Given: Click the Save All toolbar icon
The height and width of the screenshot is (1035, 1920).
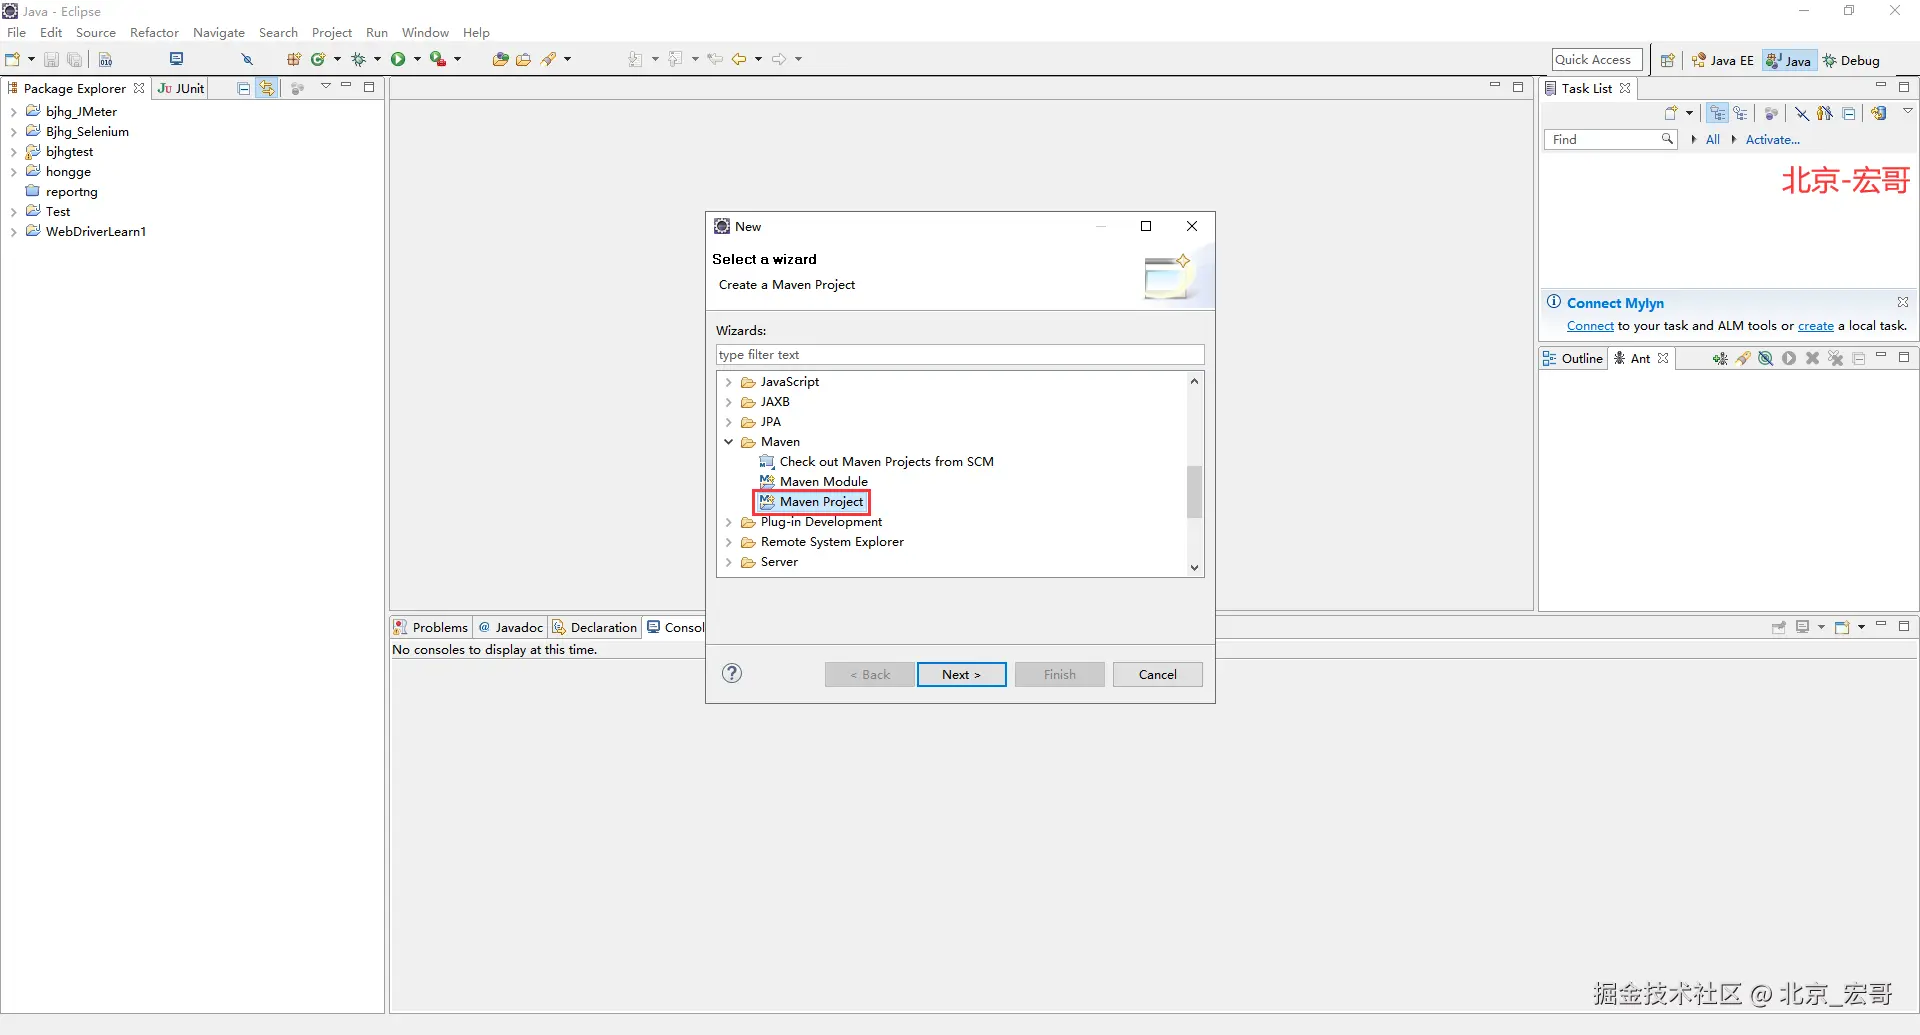Looking at the screenshot, I should pyautogui.click(x=74, y=59).
